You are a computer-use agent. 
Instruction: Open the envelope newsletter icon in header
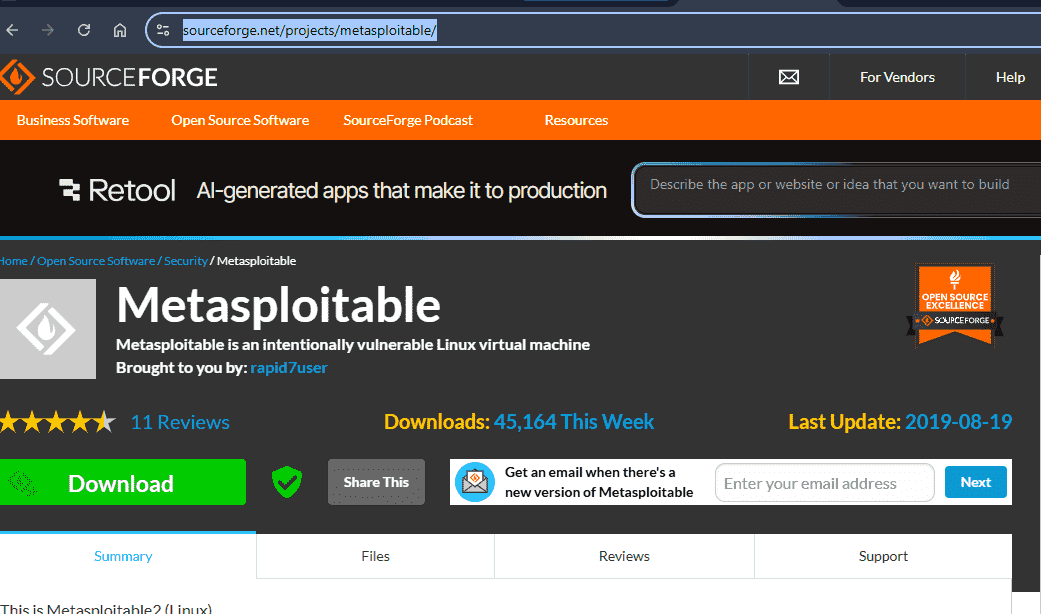(789, 77)
